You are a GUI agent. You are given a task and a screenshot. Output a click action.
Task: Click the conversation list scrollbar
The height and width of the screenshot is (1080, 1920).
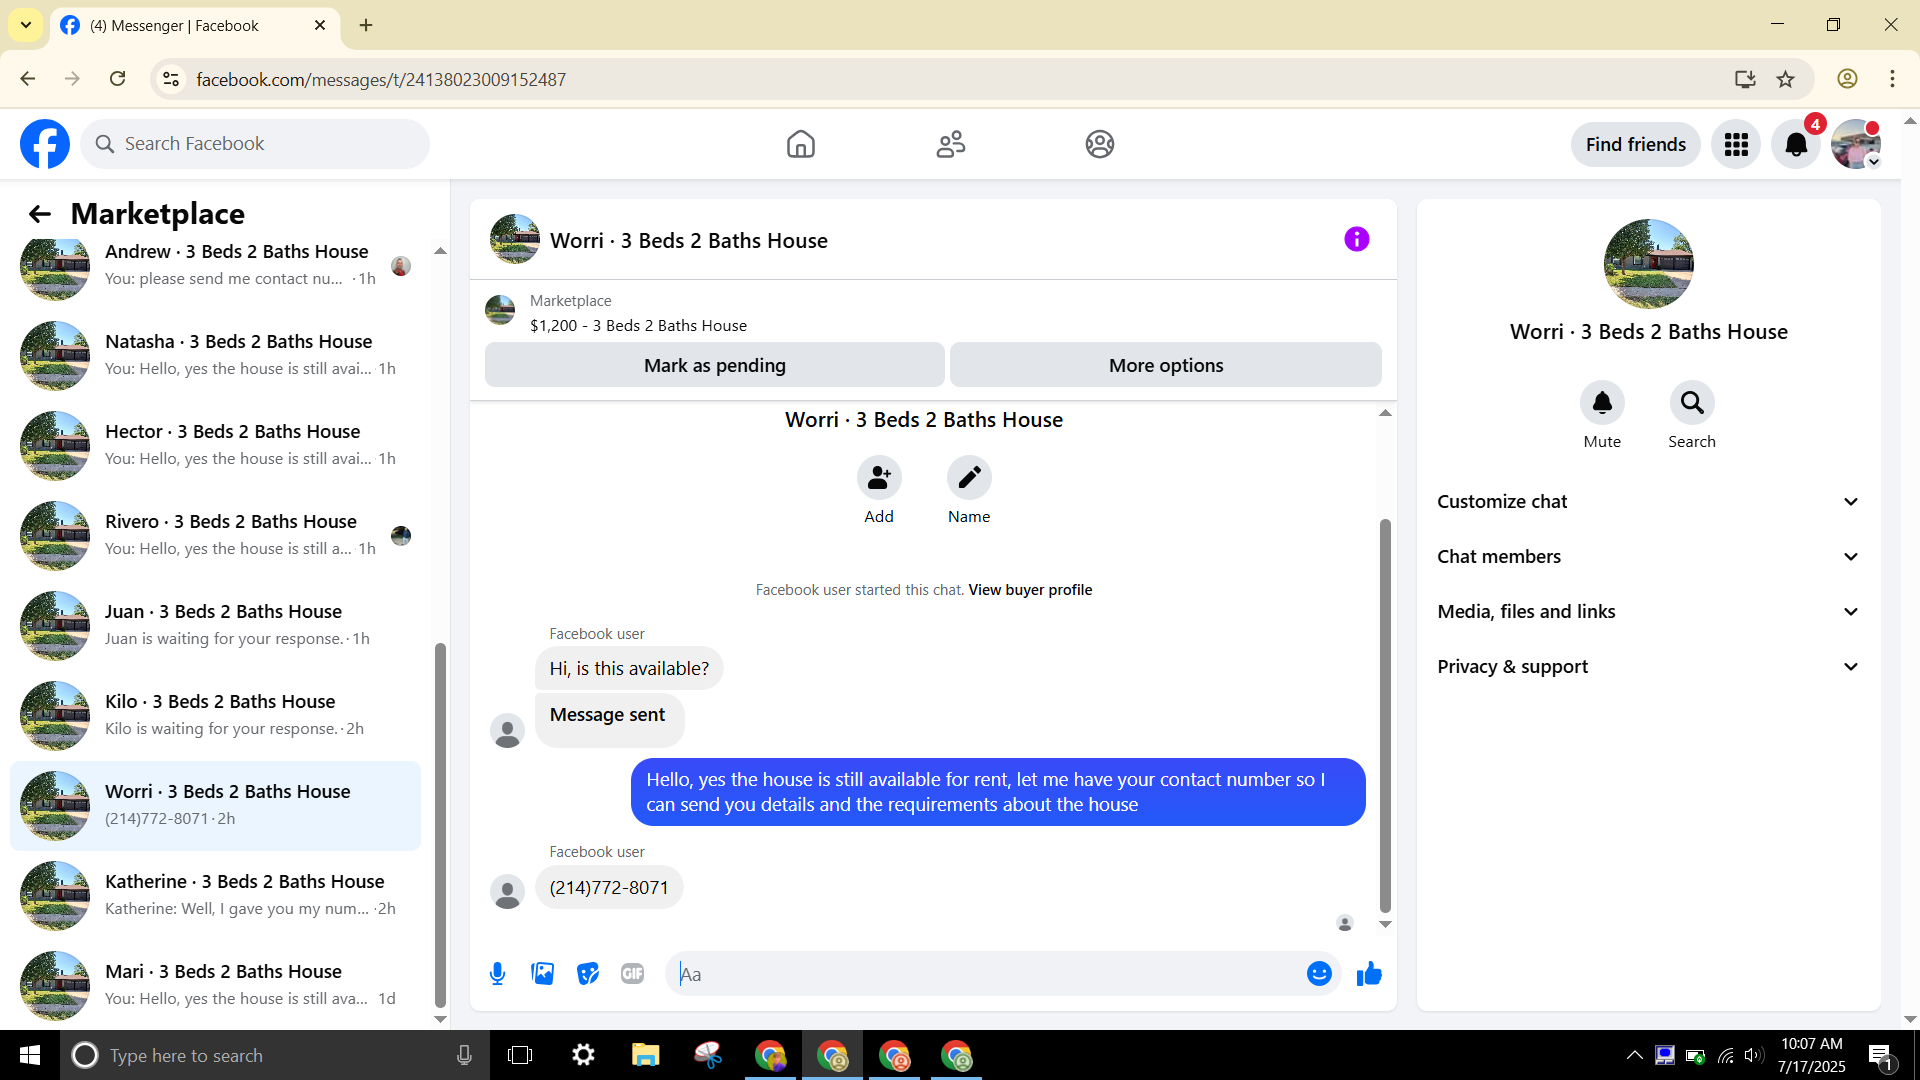click(x=440, y=825)
